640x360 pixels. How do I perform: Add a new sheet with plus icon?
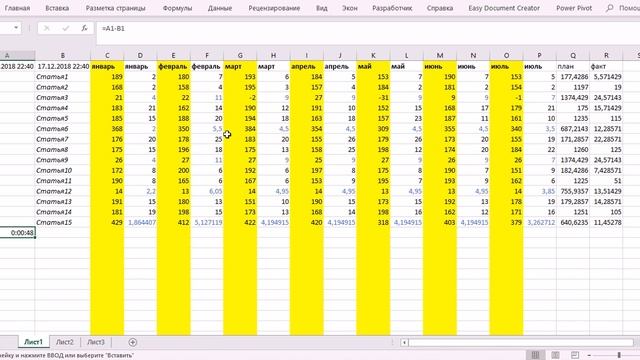click(x=132, y=342)
